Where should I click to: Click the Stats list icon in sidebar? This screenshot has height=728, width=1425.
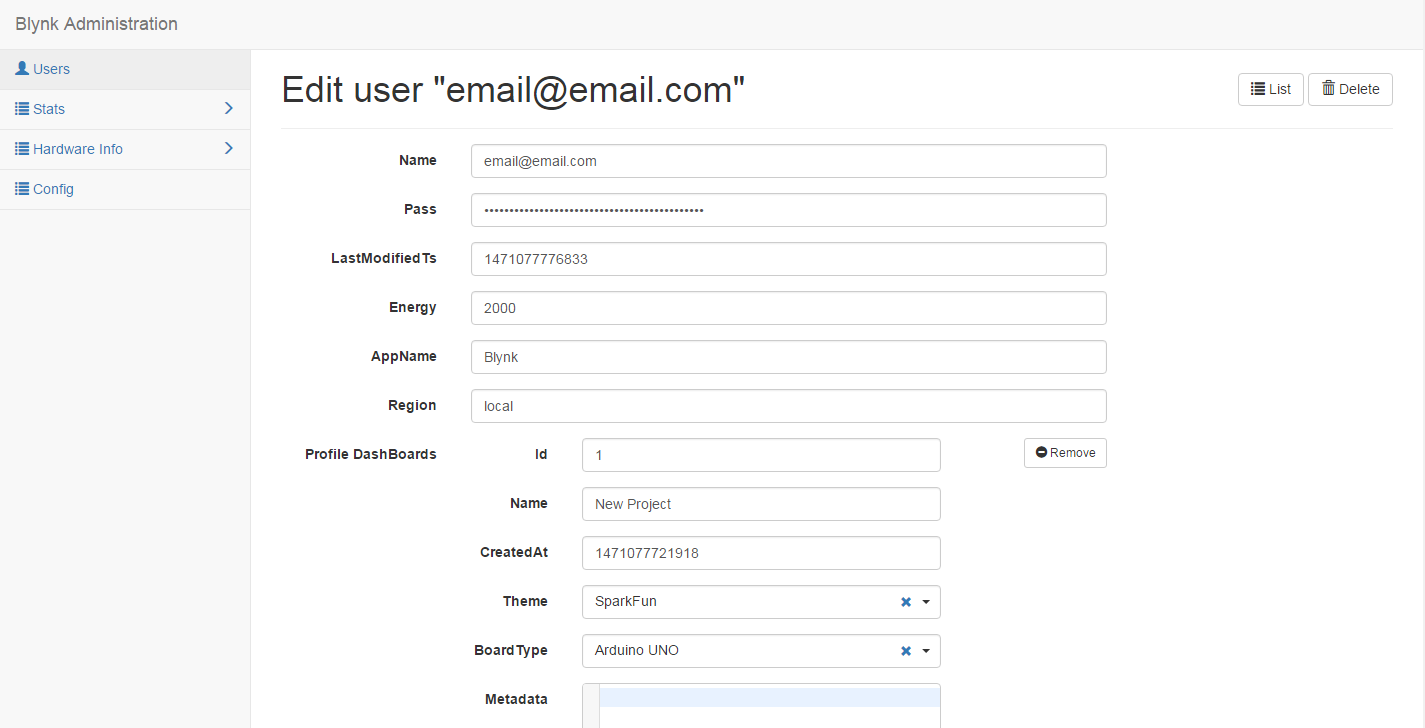tap(22, 109)
